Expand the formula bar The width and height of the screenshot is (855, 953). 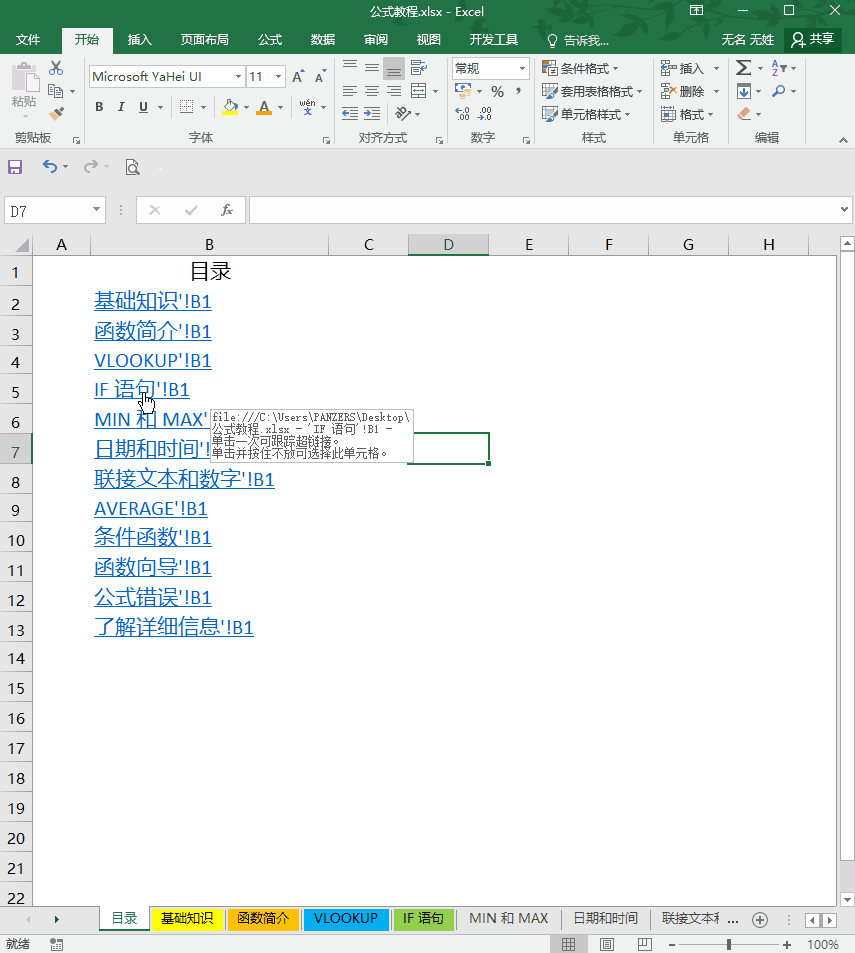click(x=844, y=210)
